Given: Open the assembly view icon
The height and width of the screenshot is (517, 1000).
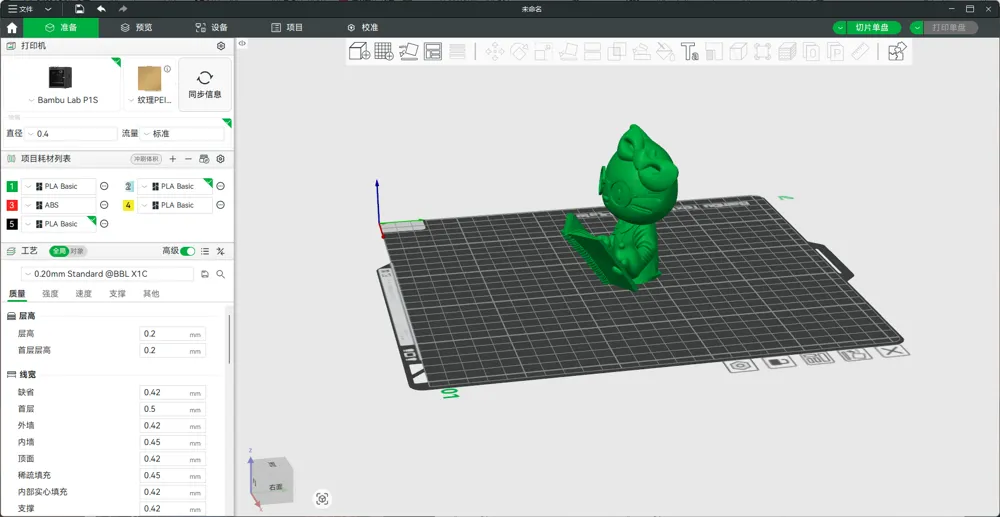Looking at the screenshot, I should [897, 51].
